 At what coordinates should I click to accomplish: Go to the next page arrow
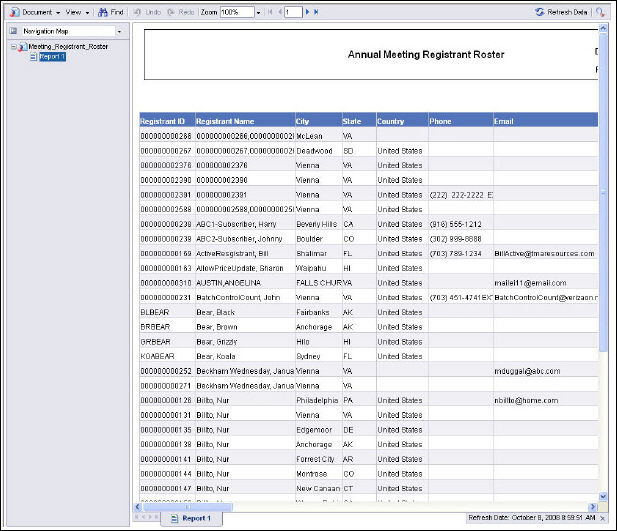307,12
